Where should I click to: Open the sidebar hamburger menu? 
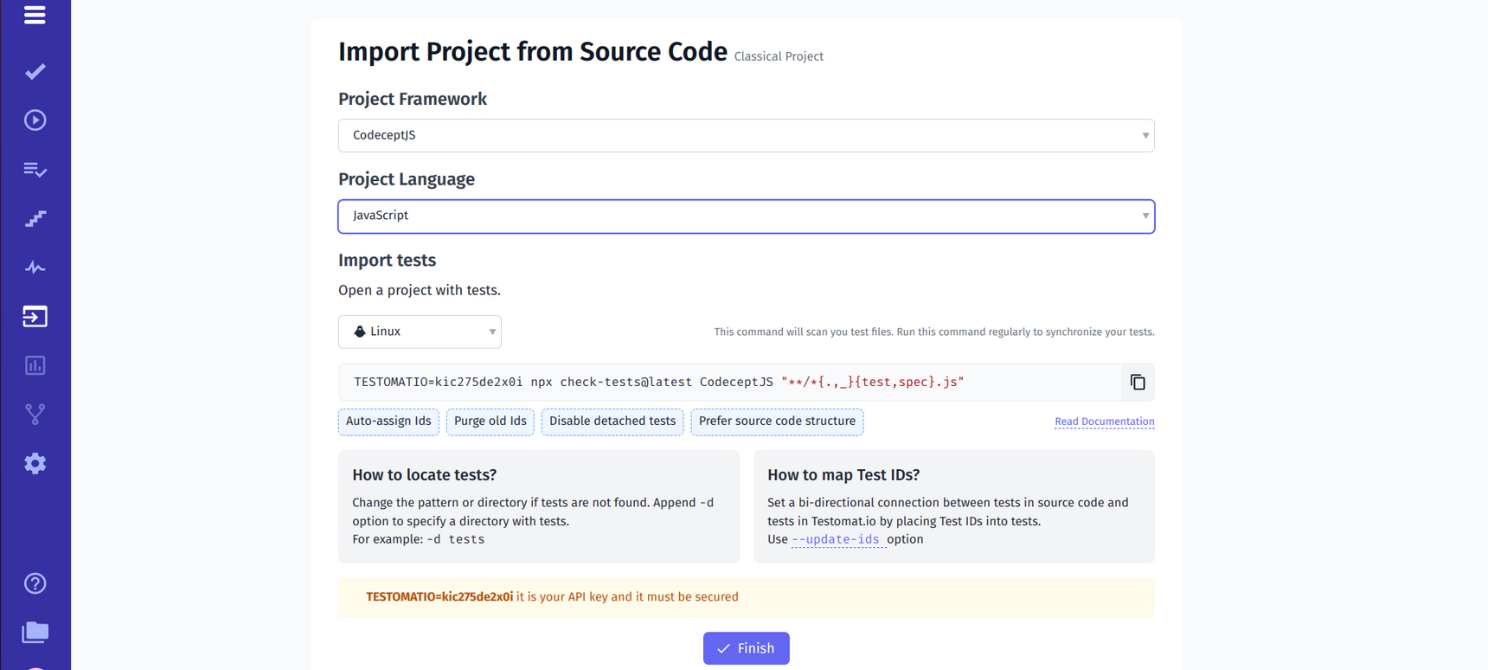click(x=35, y=15)
